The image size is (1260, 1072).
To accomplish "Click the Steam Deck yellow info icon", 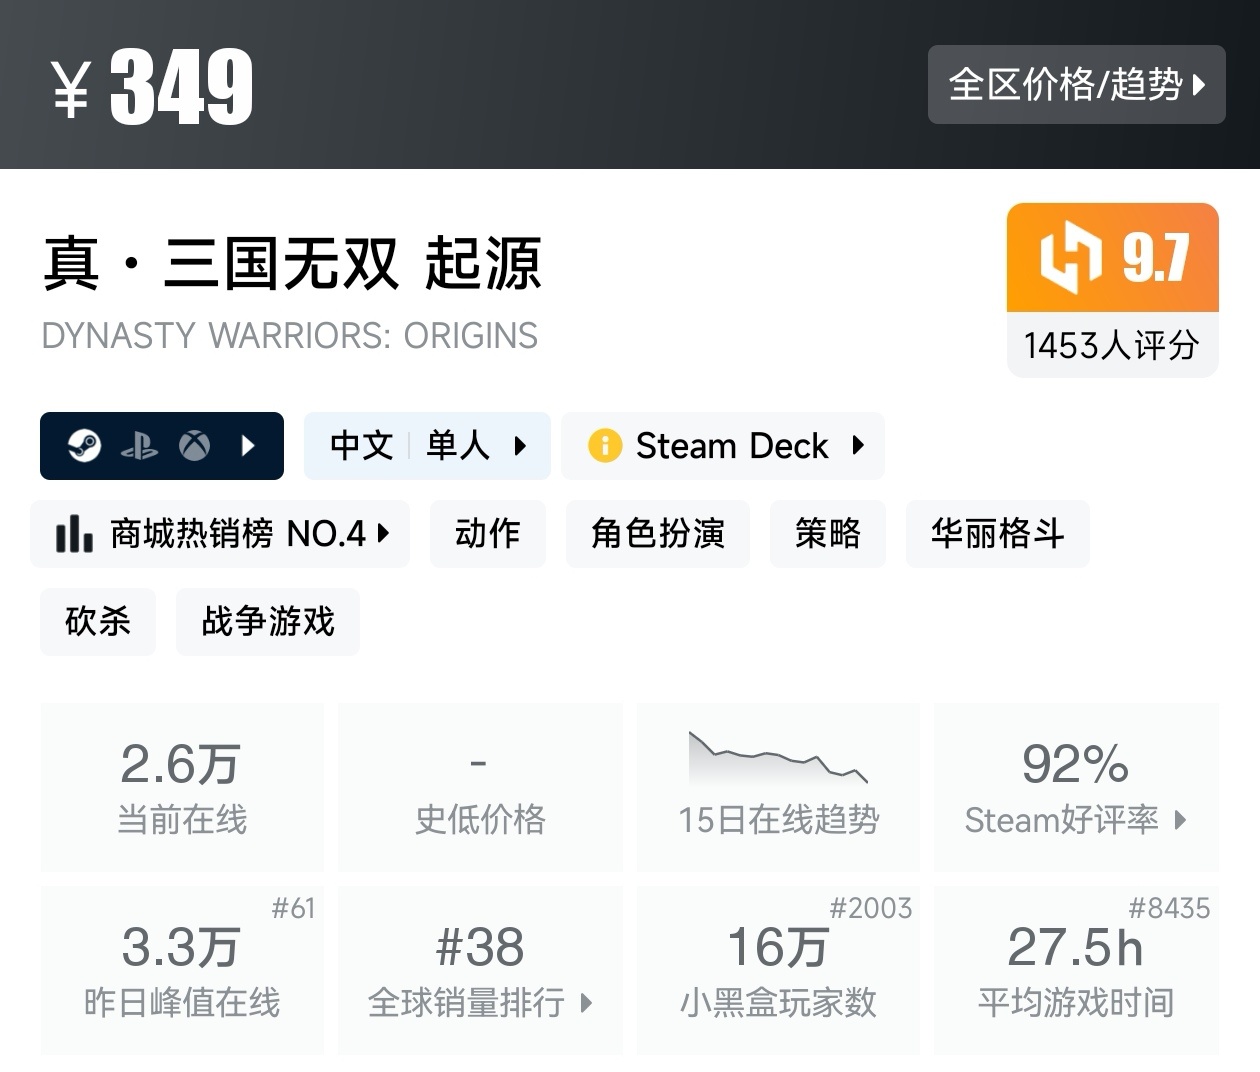I will (x=604, y=445).
